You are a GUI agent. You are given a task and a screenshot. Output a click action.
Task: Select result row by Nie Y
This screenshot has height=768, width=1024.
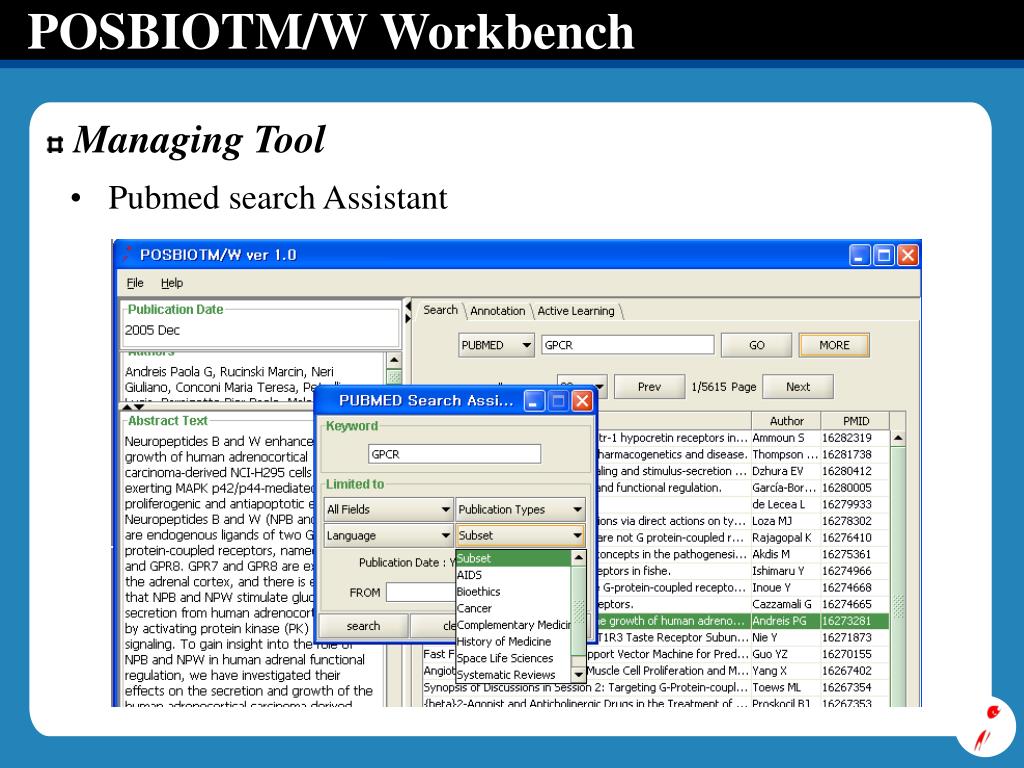click(x=743, y=637)
